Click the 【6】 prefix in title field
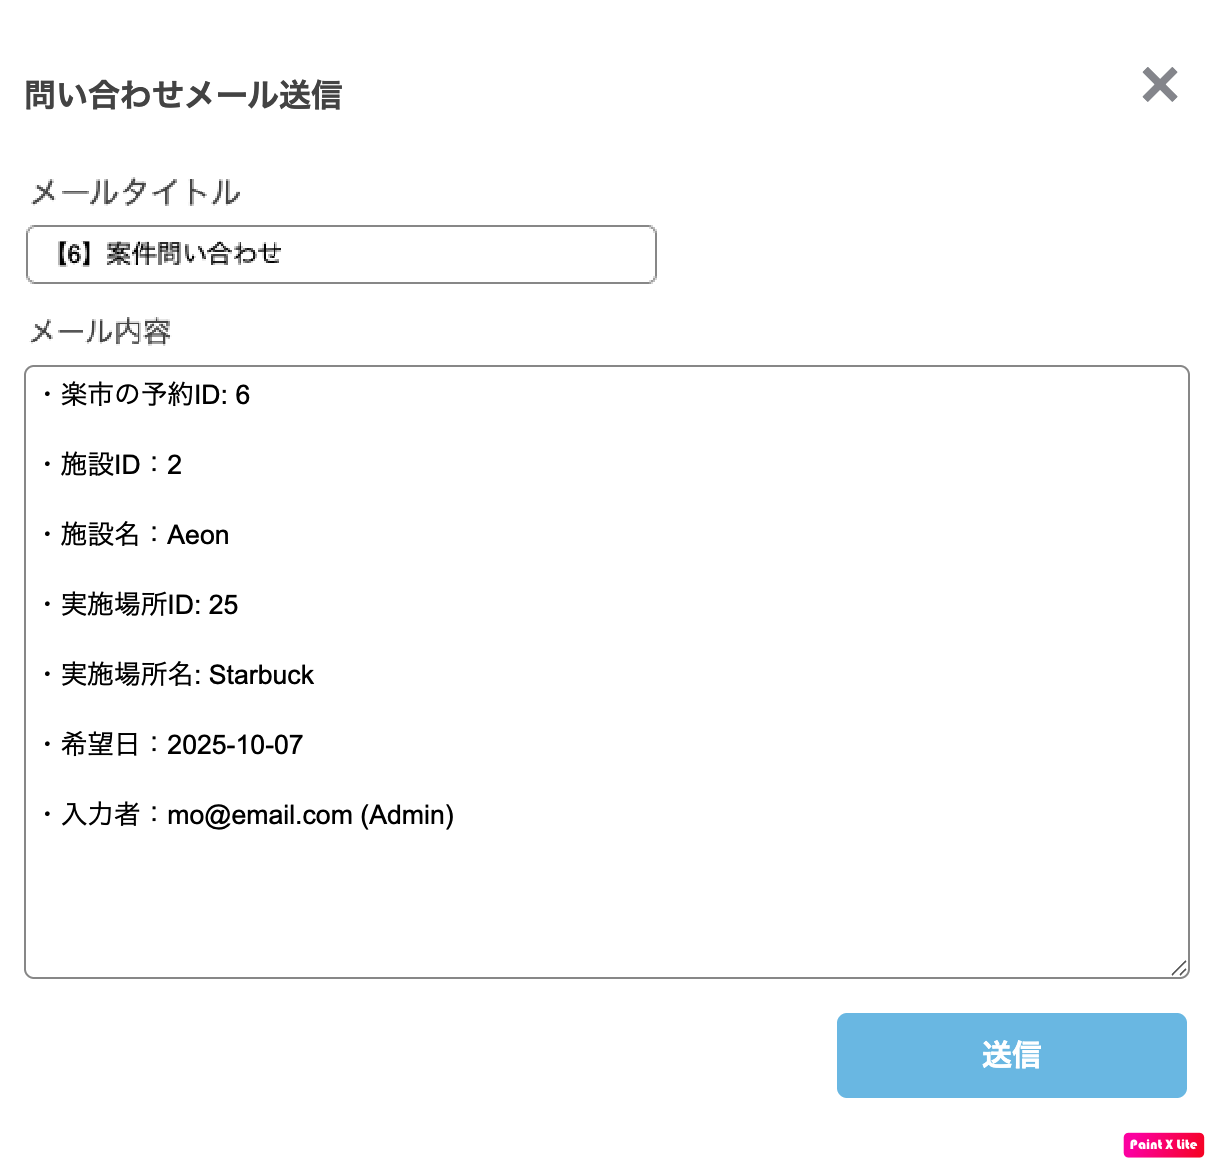The image size is (1214, 1166). tap(74, 254)
